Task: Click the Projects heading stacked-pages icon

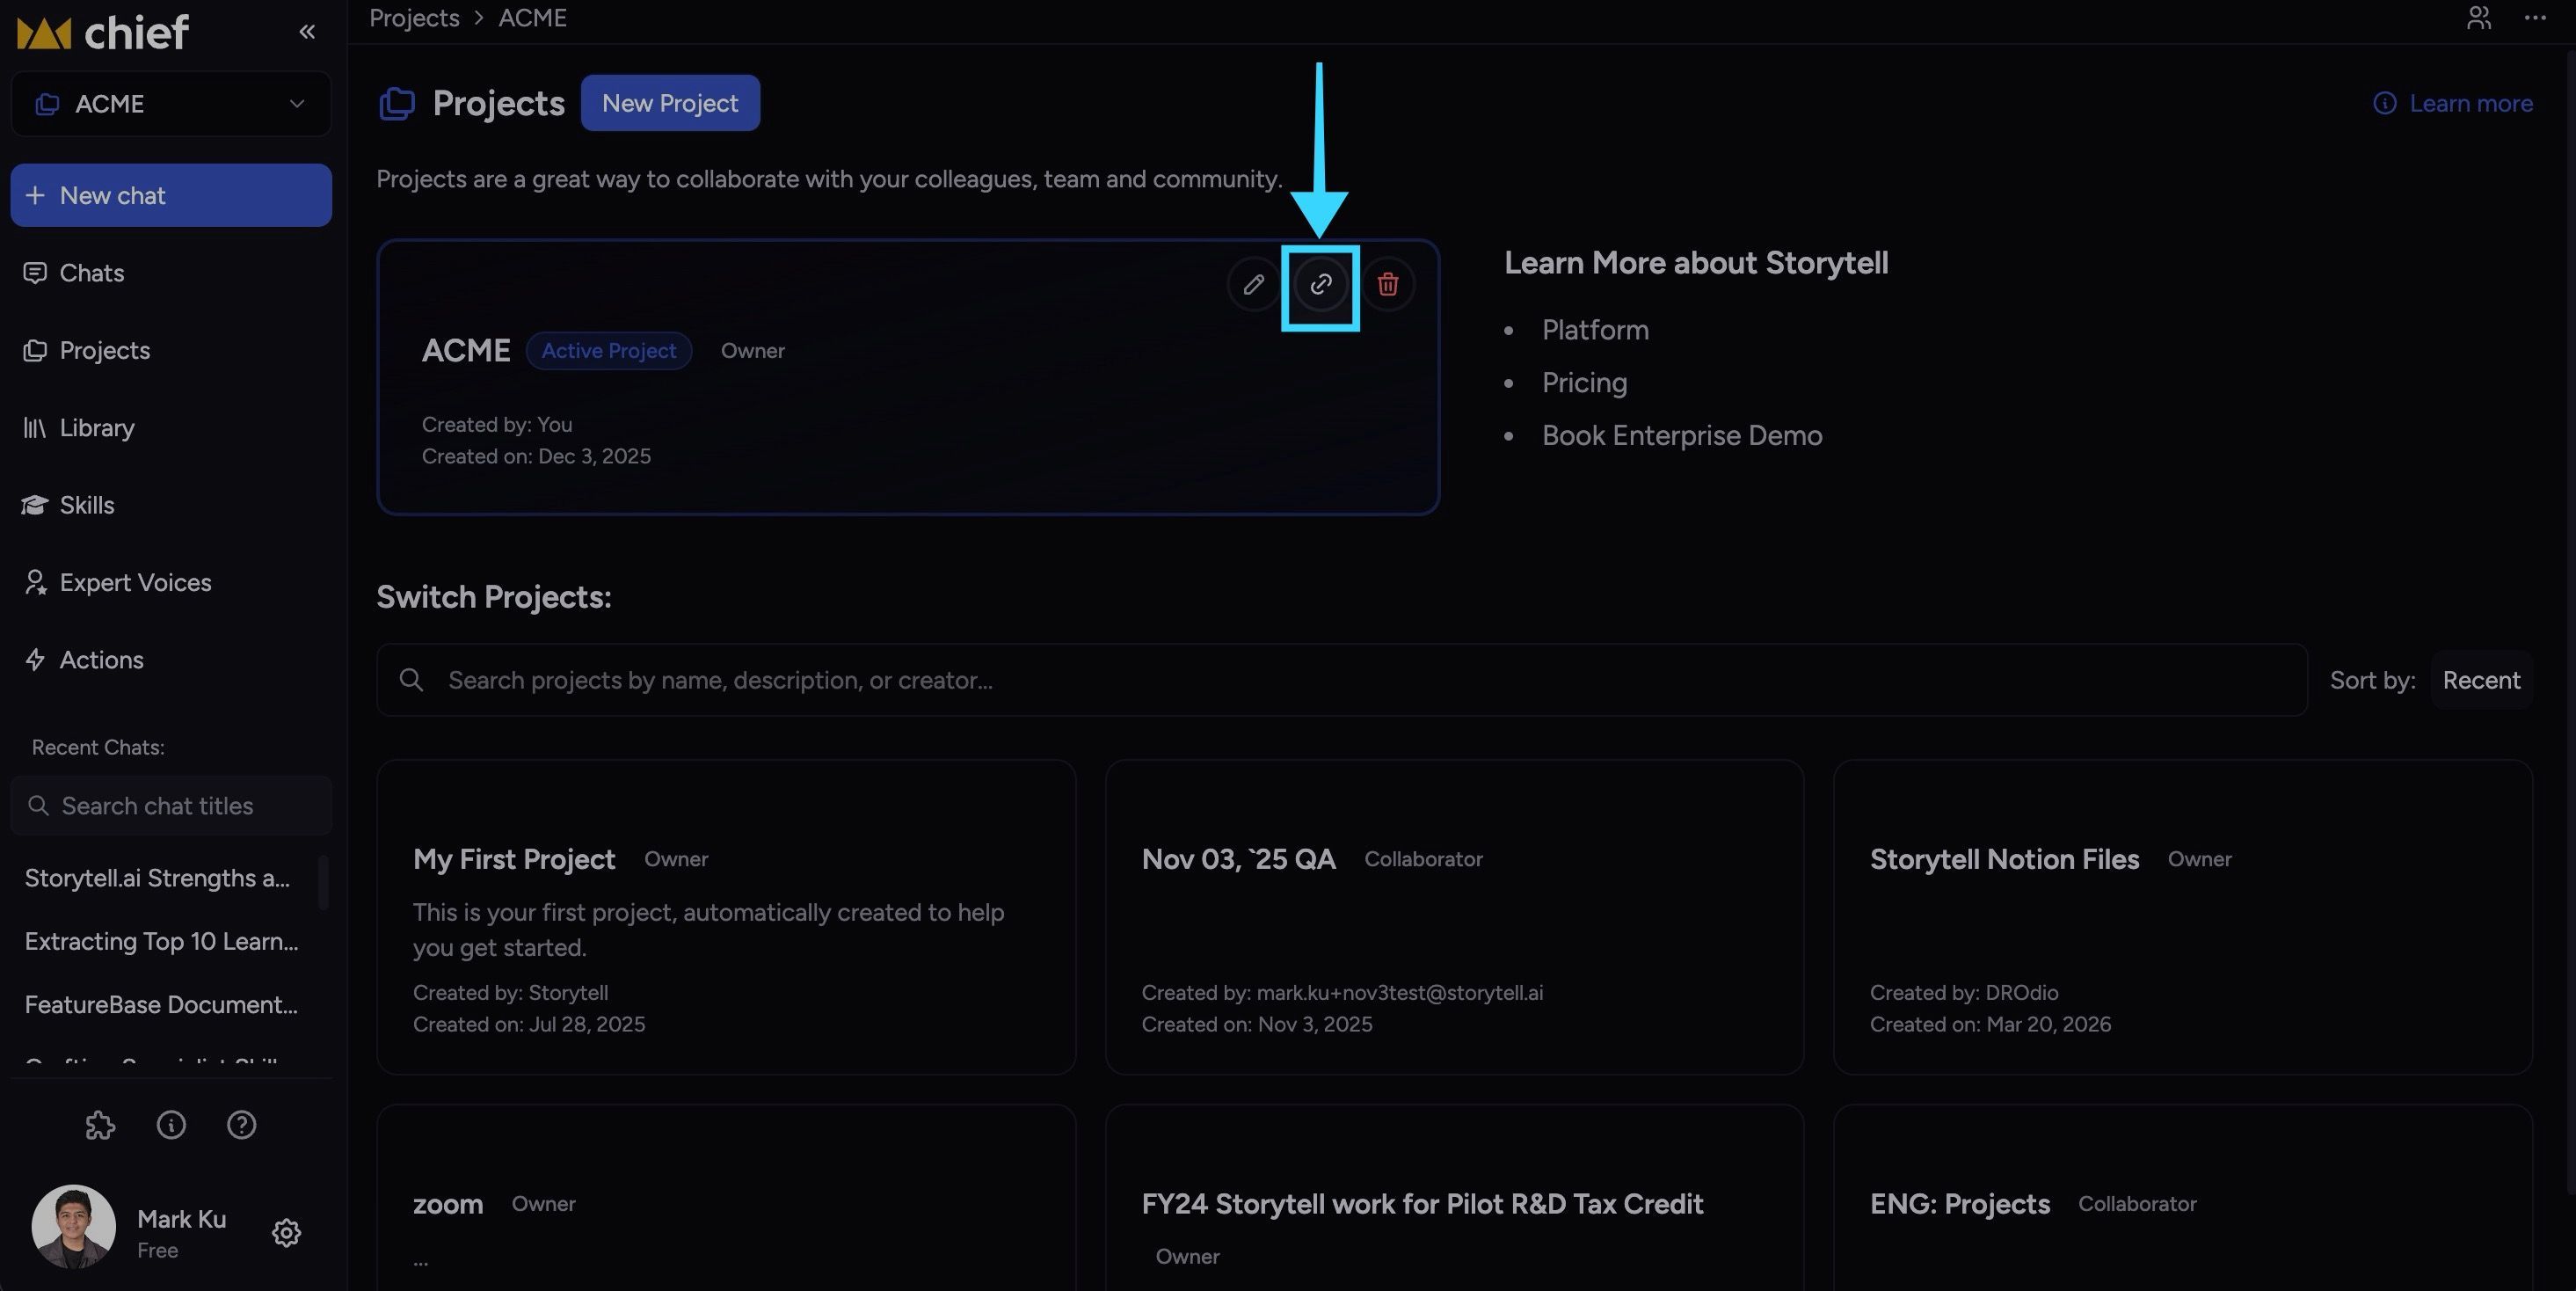Action: point(397,103)
